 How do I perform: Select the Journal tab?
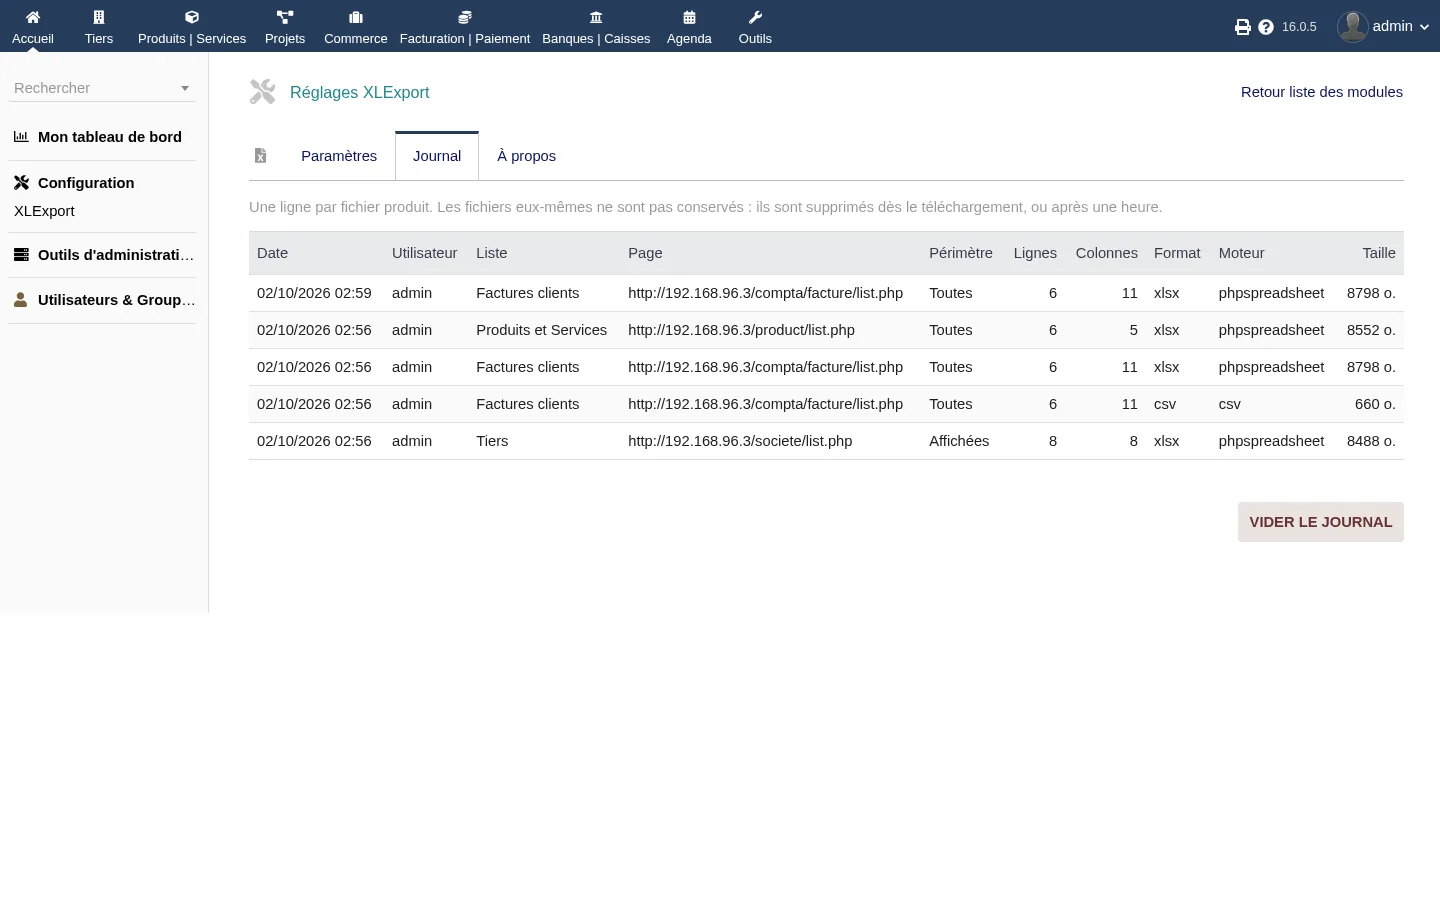(x=437, y=156)
